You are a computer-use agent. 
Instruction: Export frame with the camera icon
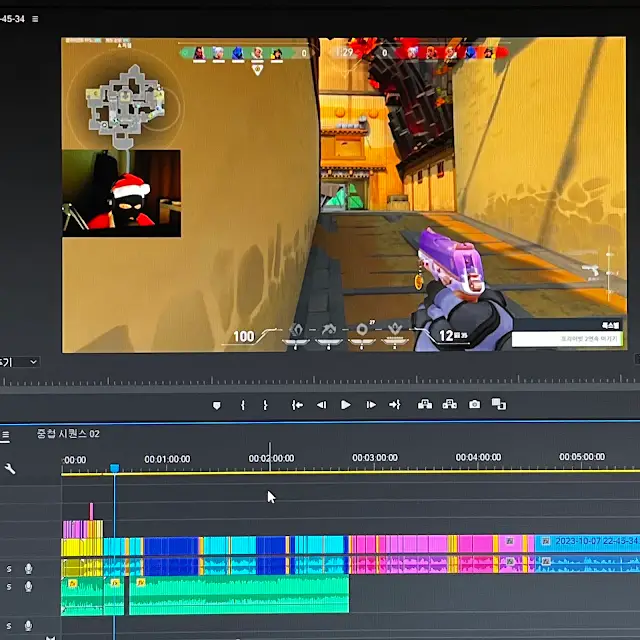coord(474,404)
